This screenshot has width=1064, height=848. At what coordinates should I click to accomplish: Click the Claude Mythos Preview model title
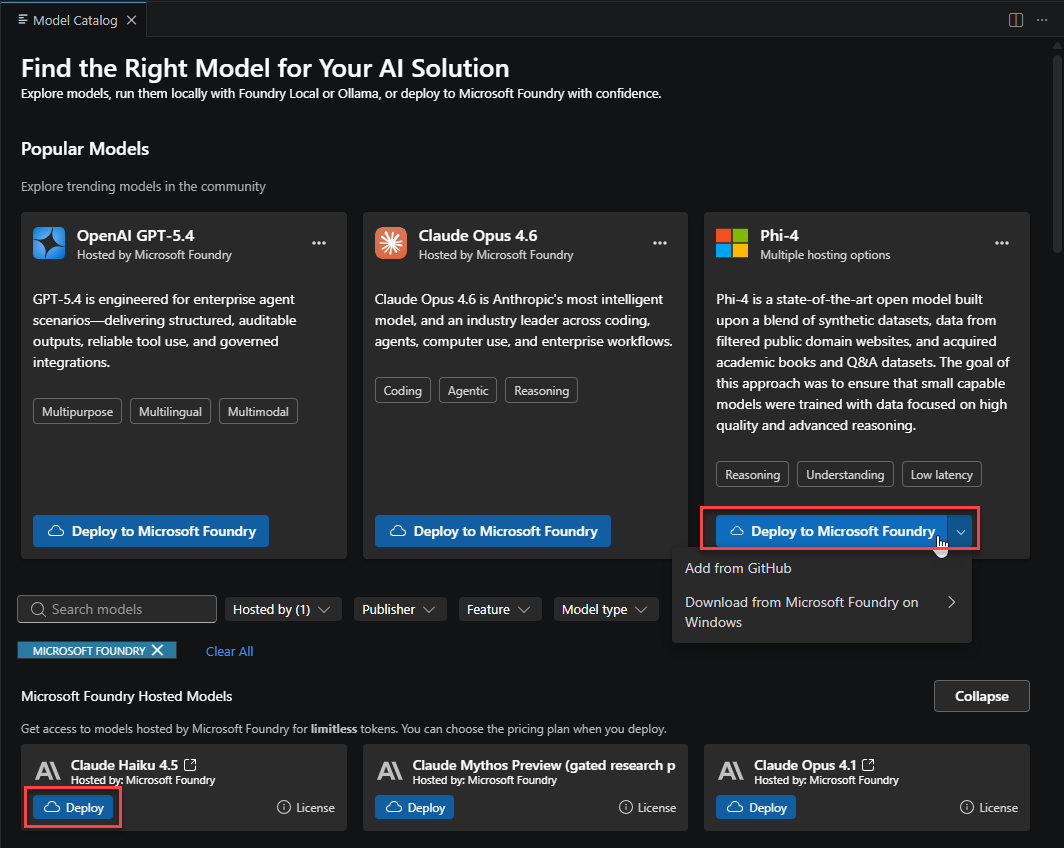tap(544, 765)
